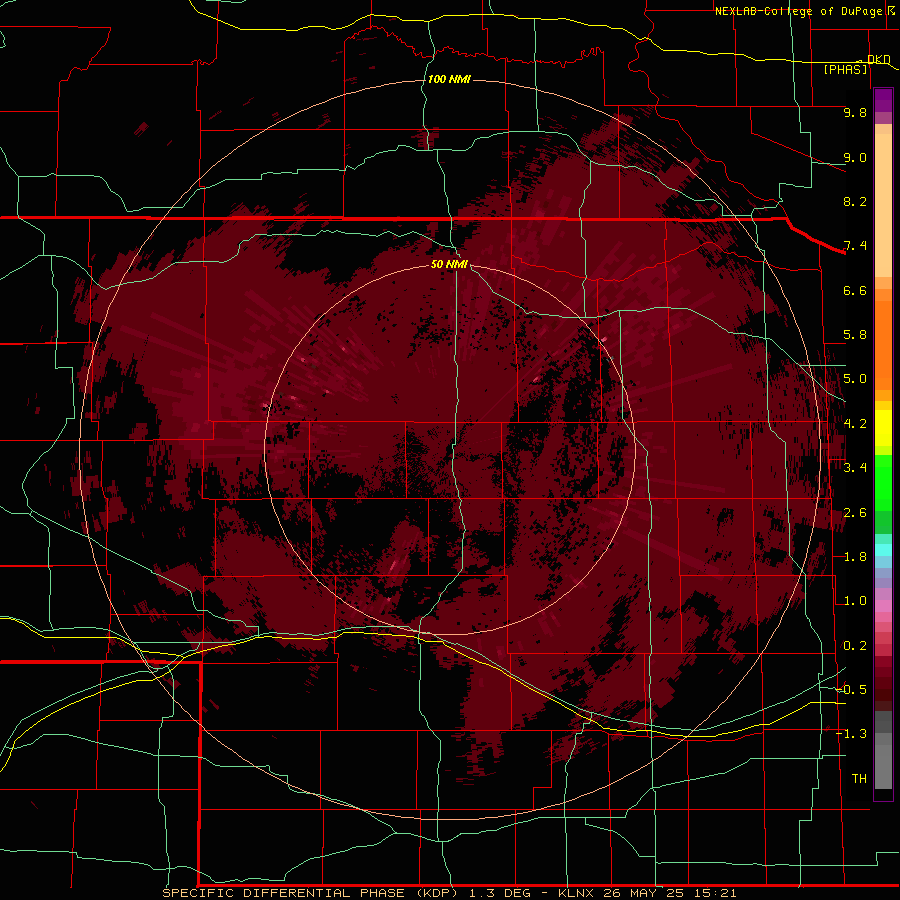The image size is (900, 900).
Task: Click the 5.0 scale value
Action: (x=855, y=379)
